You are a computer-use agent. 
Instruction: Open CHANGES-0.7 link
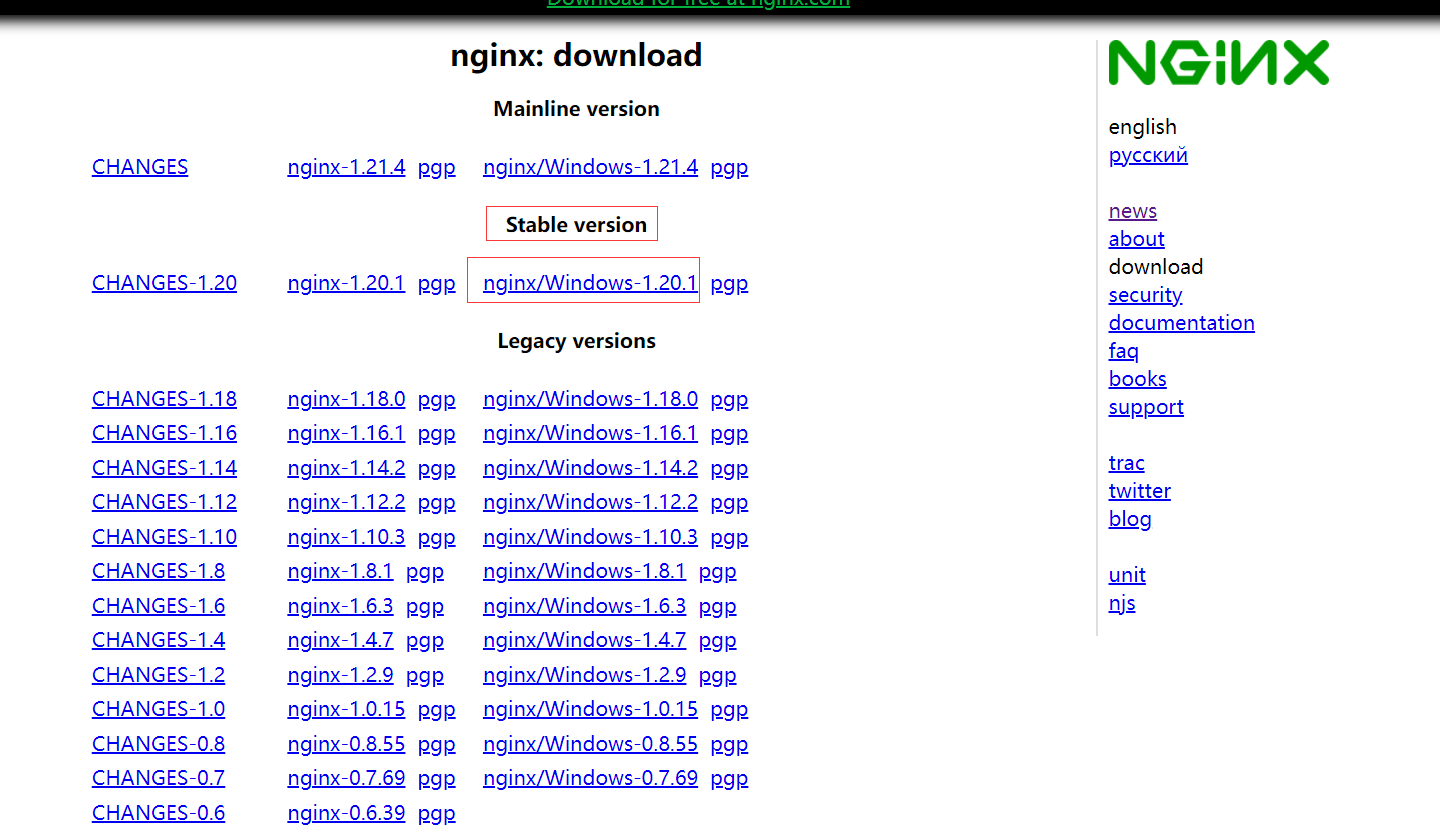pyautogui.click(x=158, y=778)
